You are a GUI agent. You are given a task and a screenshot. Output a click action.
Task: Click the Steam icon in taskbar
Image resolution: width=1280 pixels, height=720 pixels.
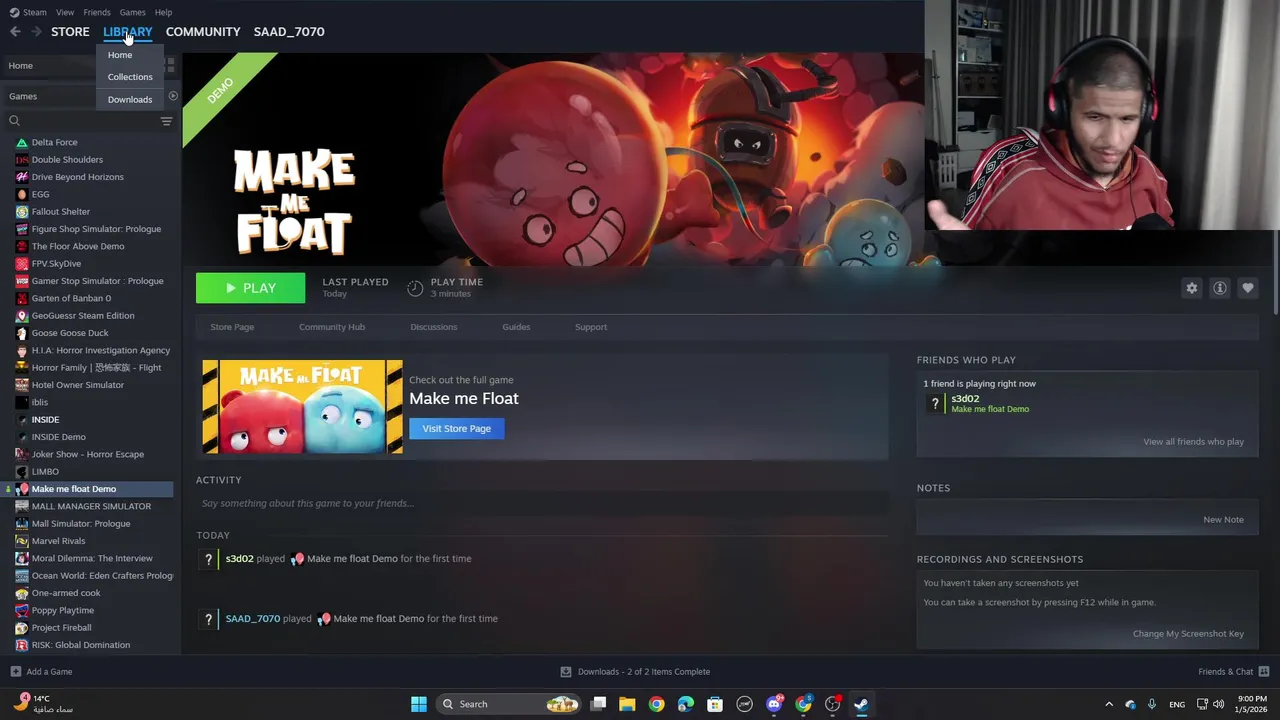pyautogui.click(x=861, y=704)
